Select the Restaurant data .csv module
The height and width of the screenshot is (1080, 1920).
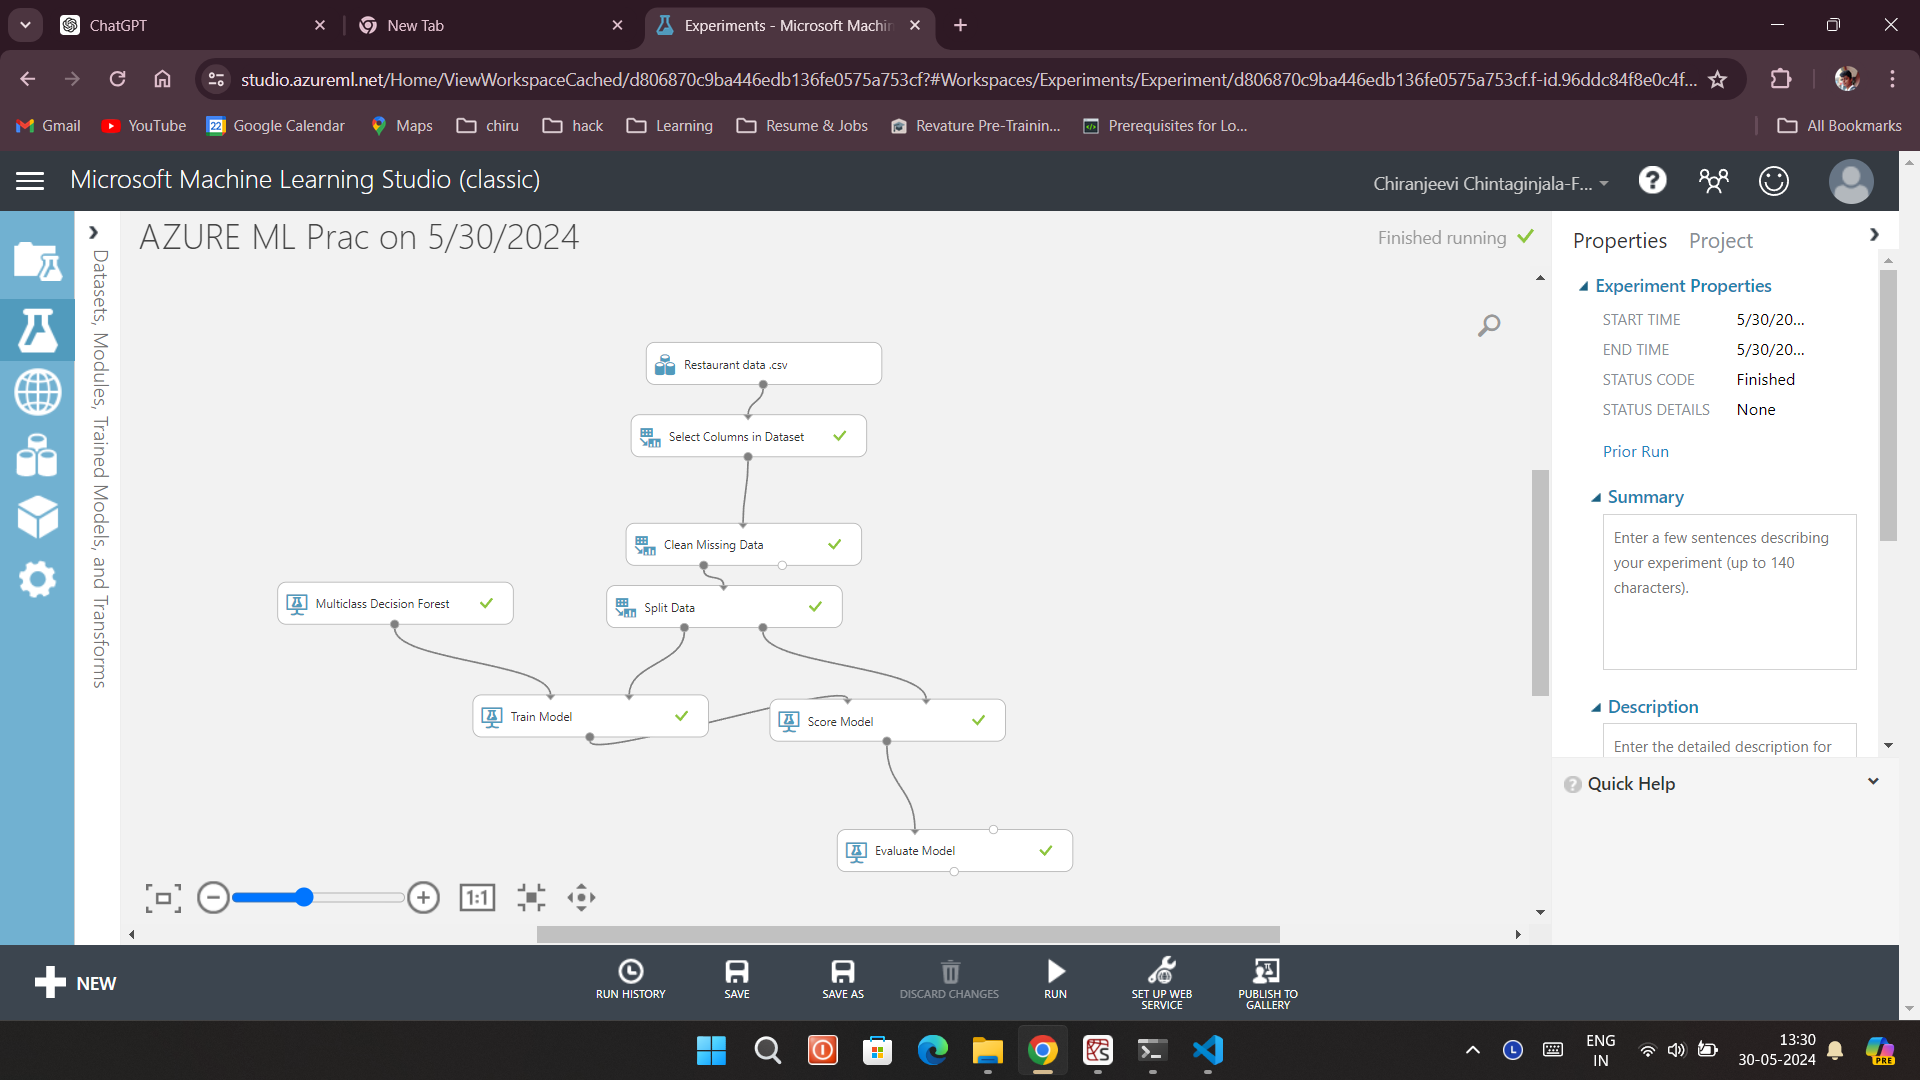coord(764,364)
